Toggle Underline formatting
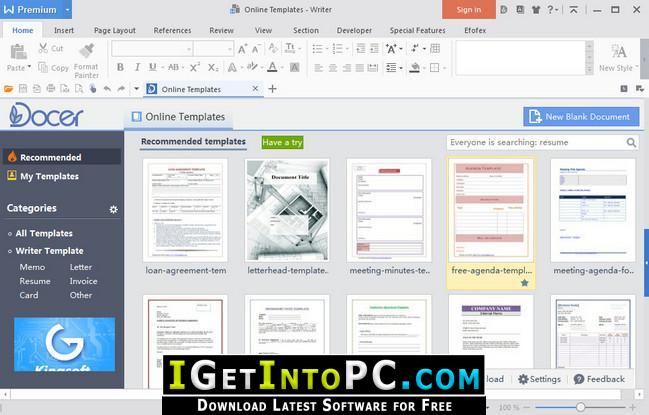Screen dimensions: 649x415 click(153, 67)
